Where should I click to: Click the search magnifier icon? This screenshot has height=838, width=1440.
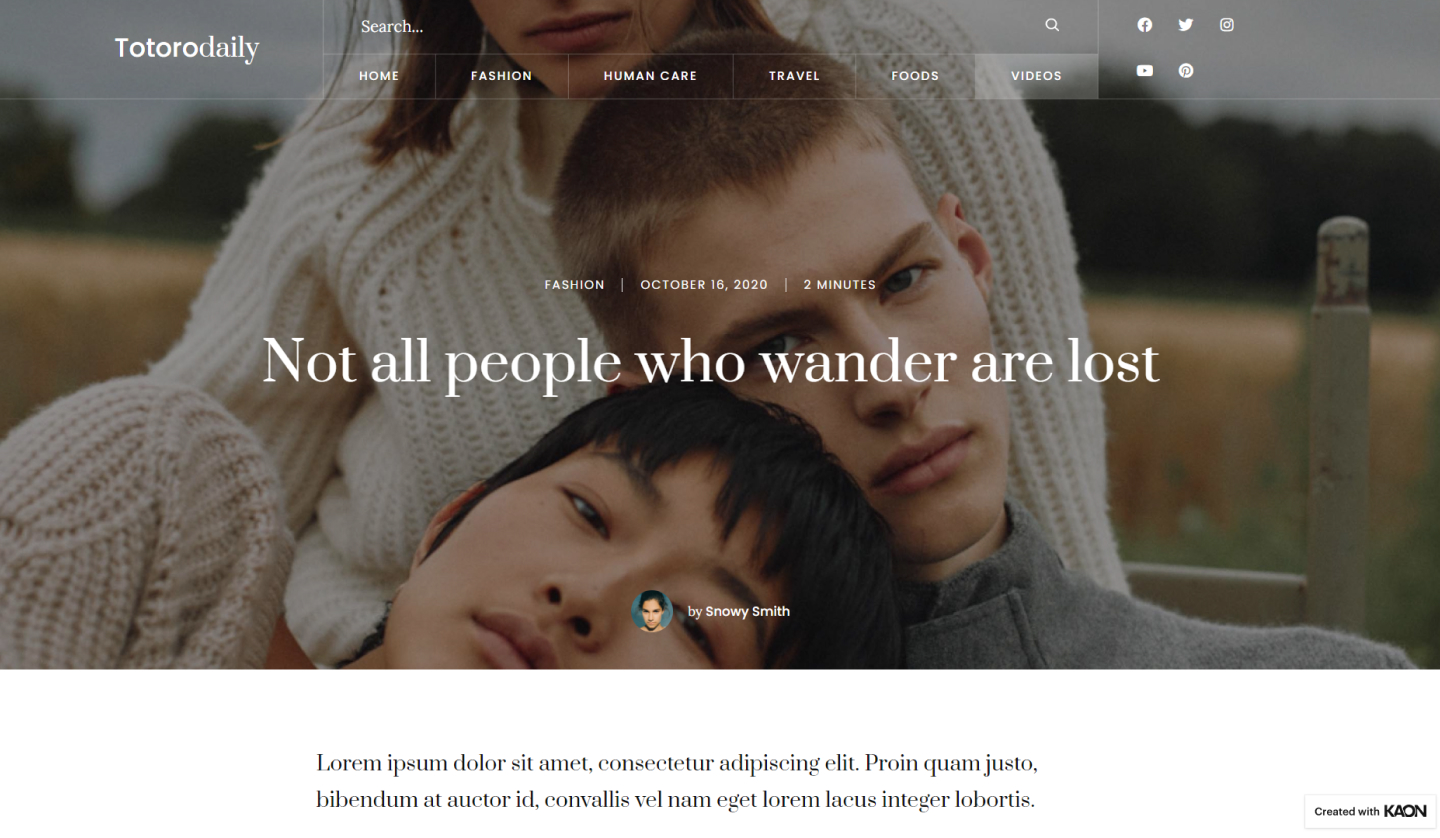click(x=1052, y=25)
